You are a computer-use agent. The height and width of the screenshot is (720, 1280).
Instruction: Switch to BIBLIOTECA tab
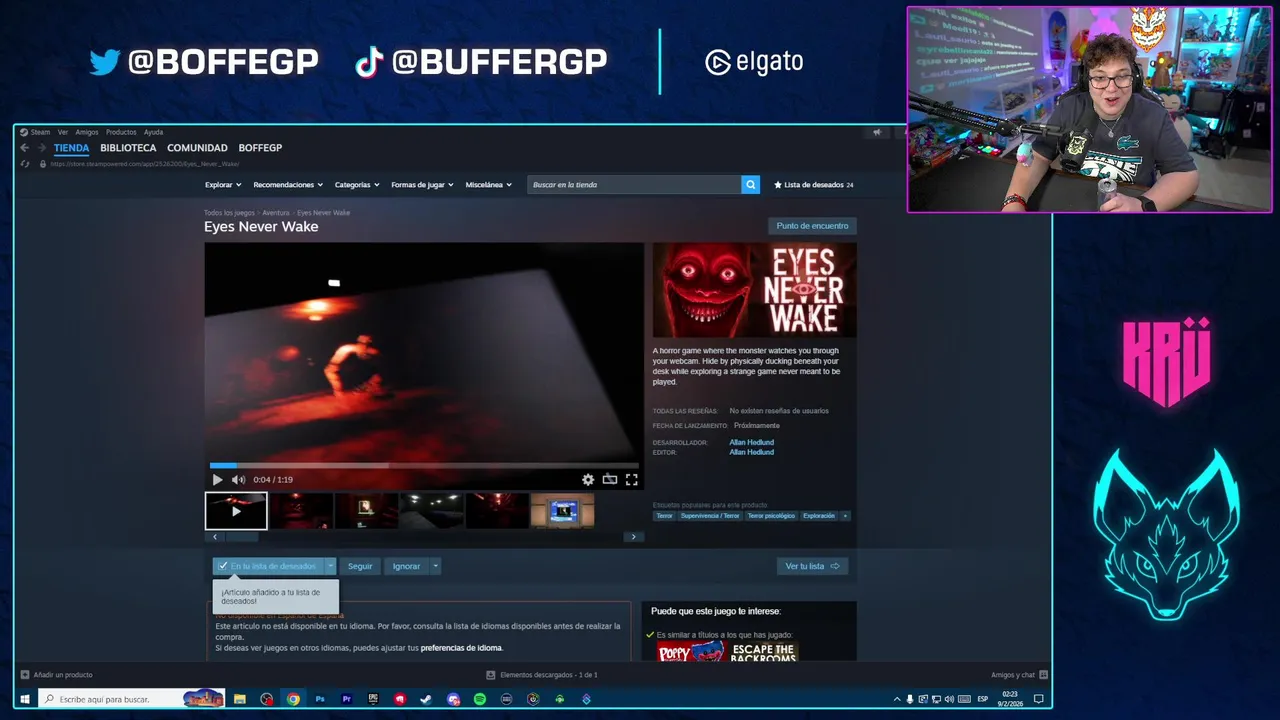pos(128,148)
